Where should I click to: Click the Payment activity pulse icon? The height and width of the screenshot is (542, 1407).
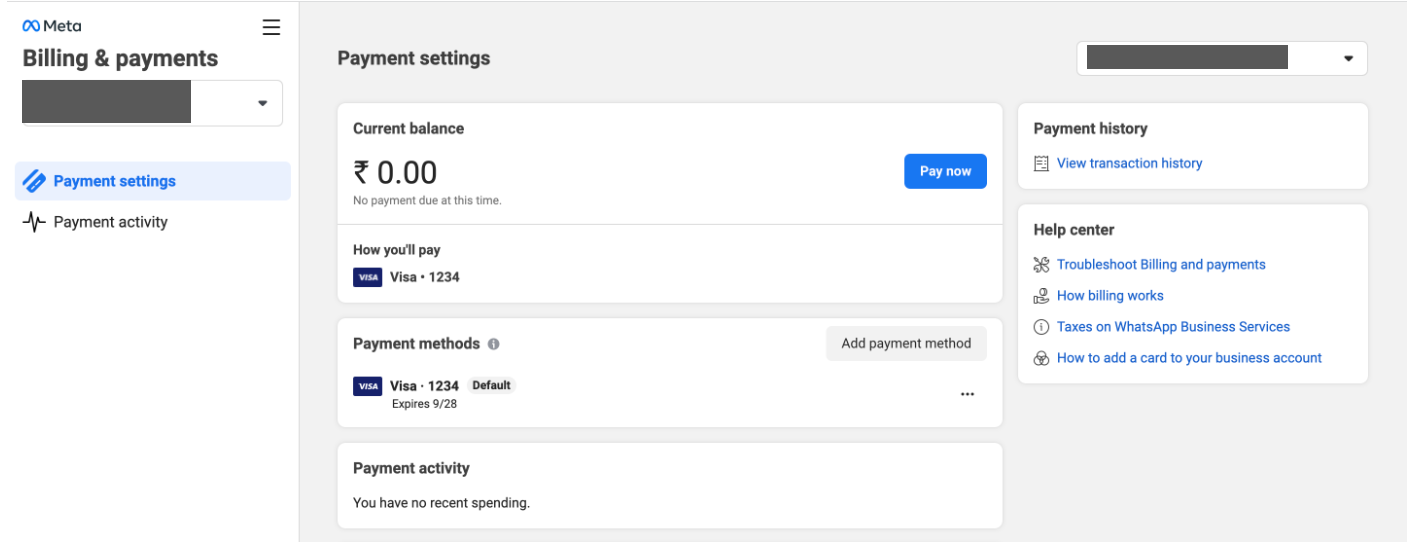[34, 222]
